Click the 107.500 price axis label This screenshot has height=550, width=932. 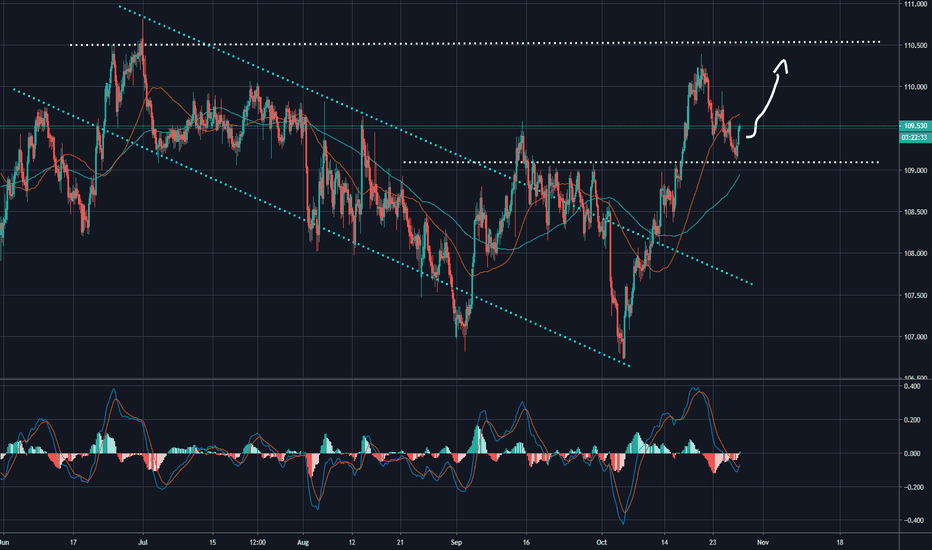click(915, 296)
